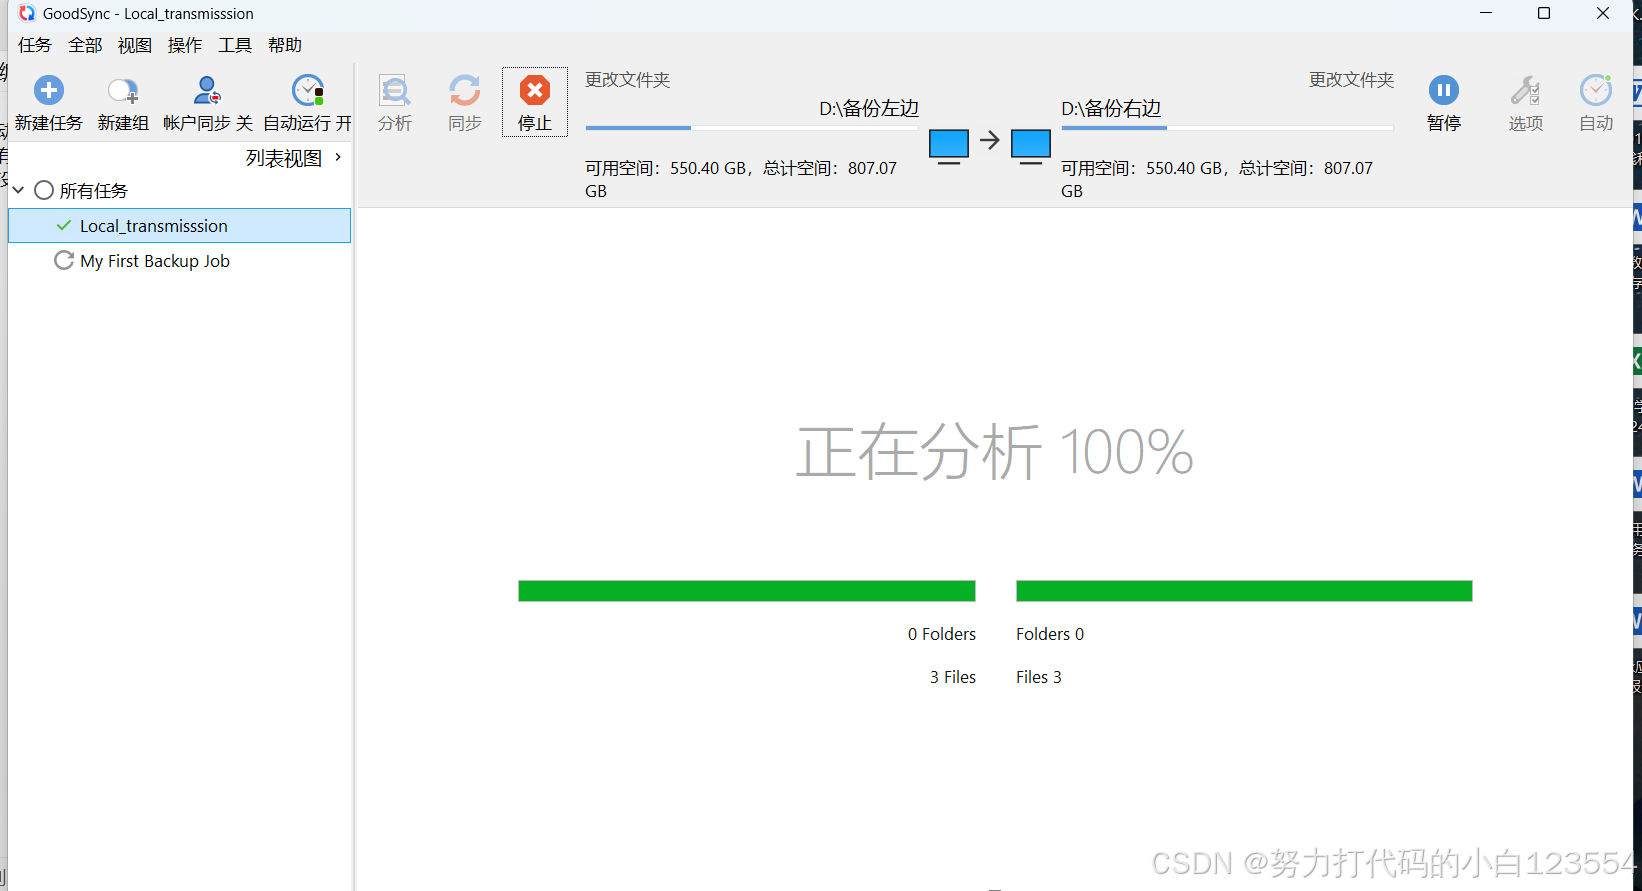Select the Local_transmisssion job
Viewport: 1642px width, 891px height.
tap(179, 226)
